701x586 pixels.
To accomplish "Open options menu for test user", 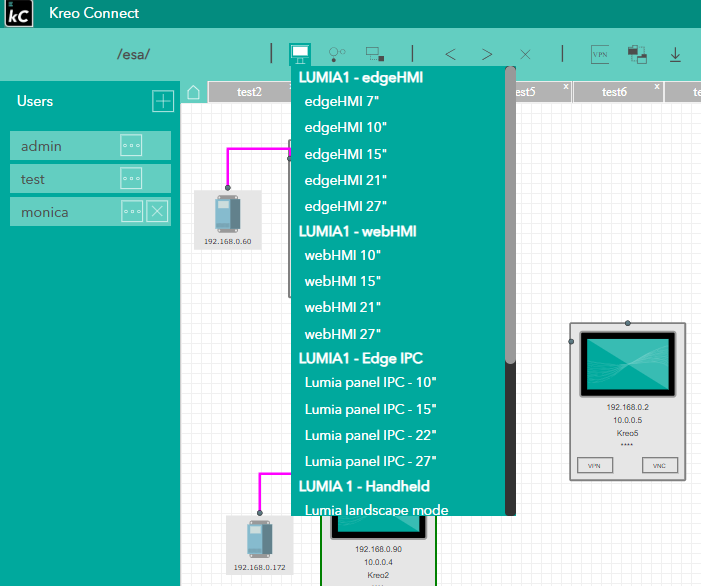I will (x=132, y=179).
